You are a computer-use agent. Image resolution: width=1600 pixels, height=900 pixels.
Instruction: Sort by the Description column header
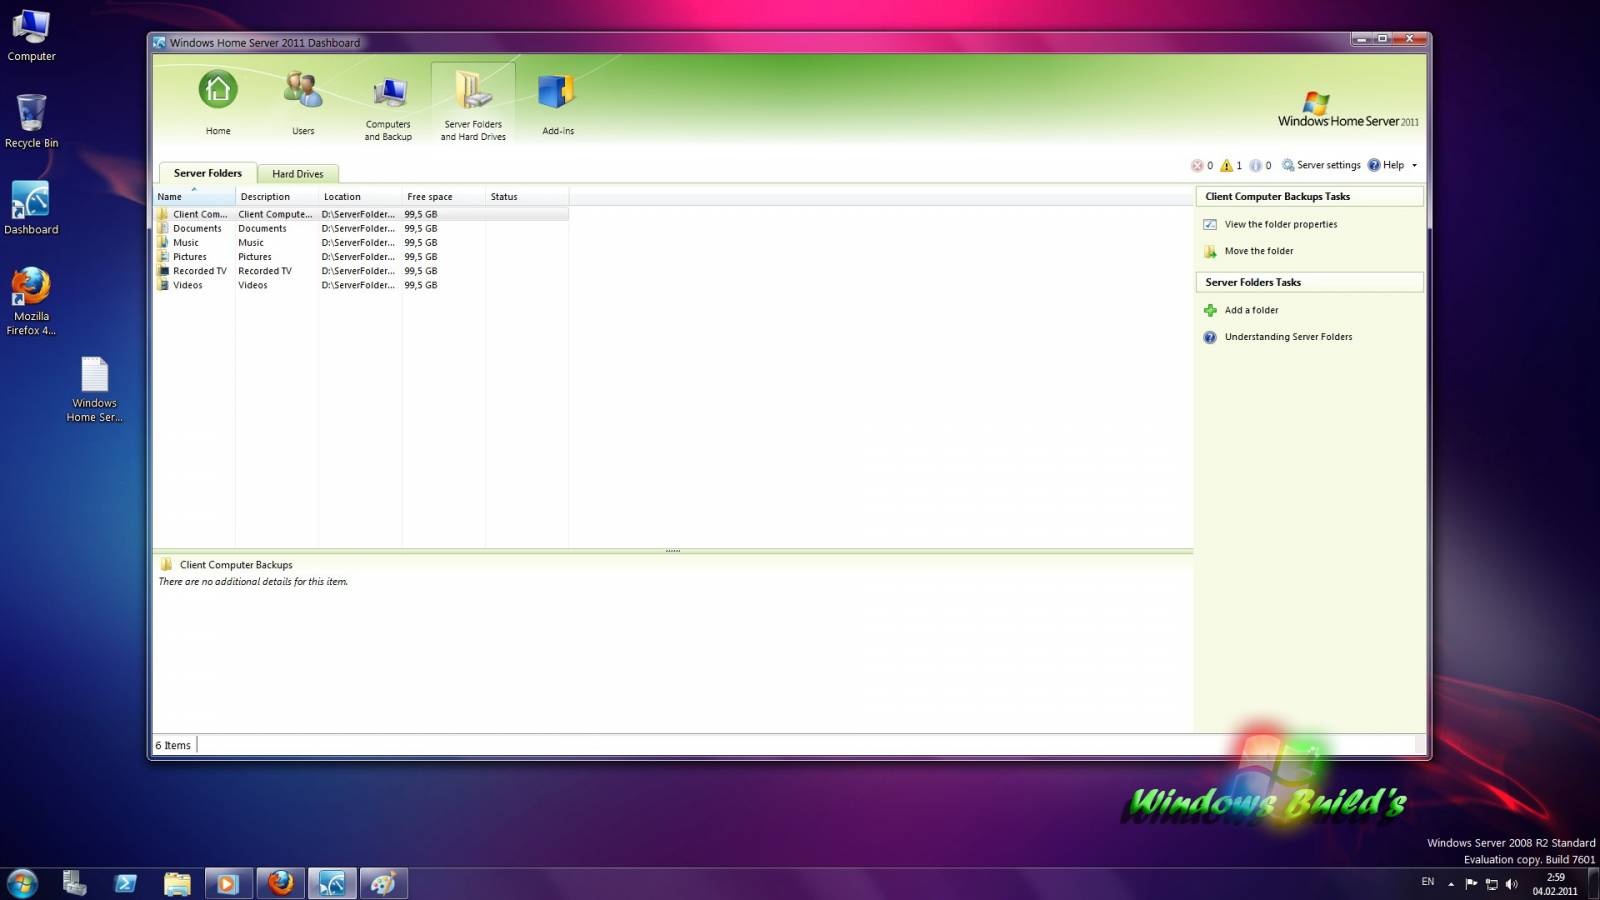(x=277, y=196)
